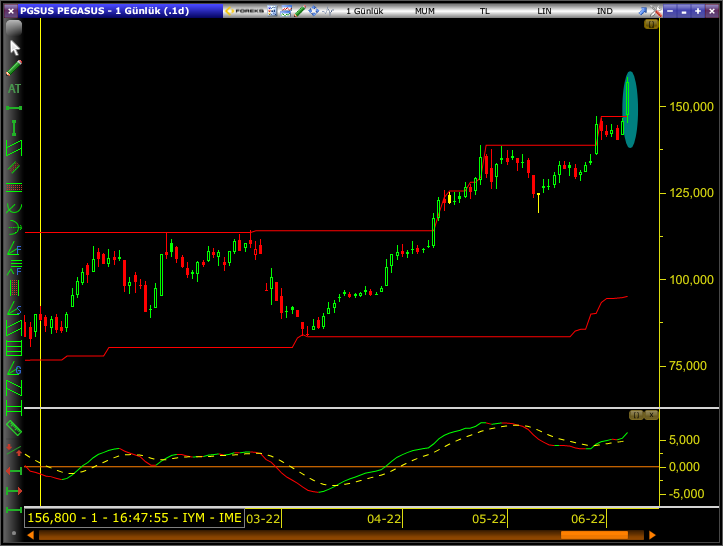Click the blue arrow detach icon
This screenshot has height=546, width=723.
coord(642,11)
